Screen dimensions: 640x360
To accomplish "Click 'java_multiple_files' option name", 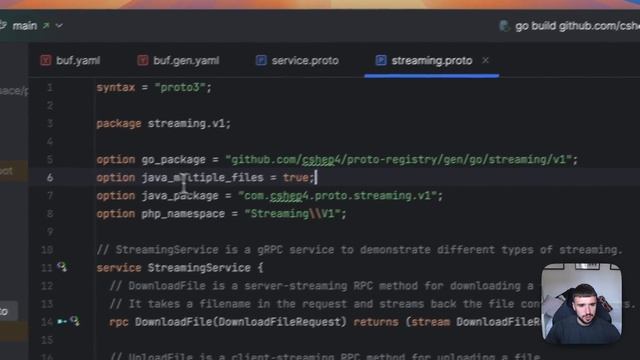I will click(x=202, y=178).
